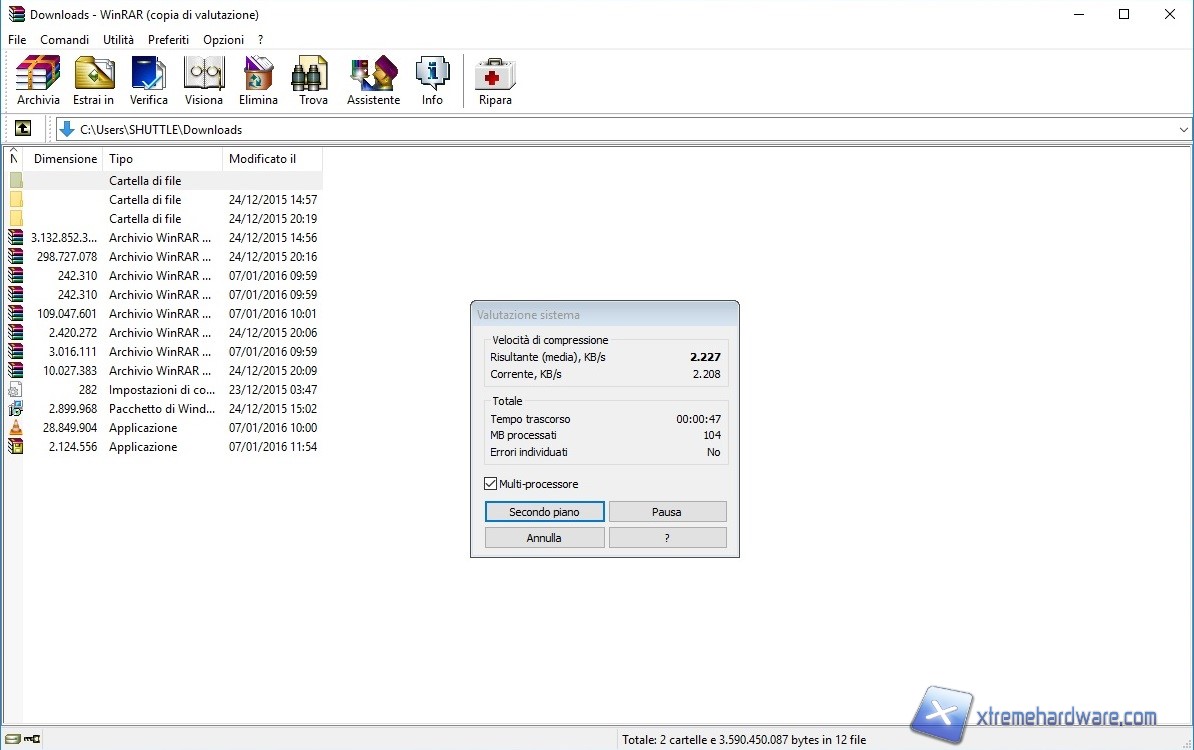The image size is (1194, 750).
Task: Open the Comandi menu
Action: (x=64, y=39)
